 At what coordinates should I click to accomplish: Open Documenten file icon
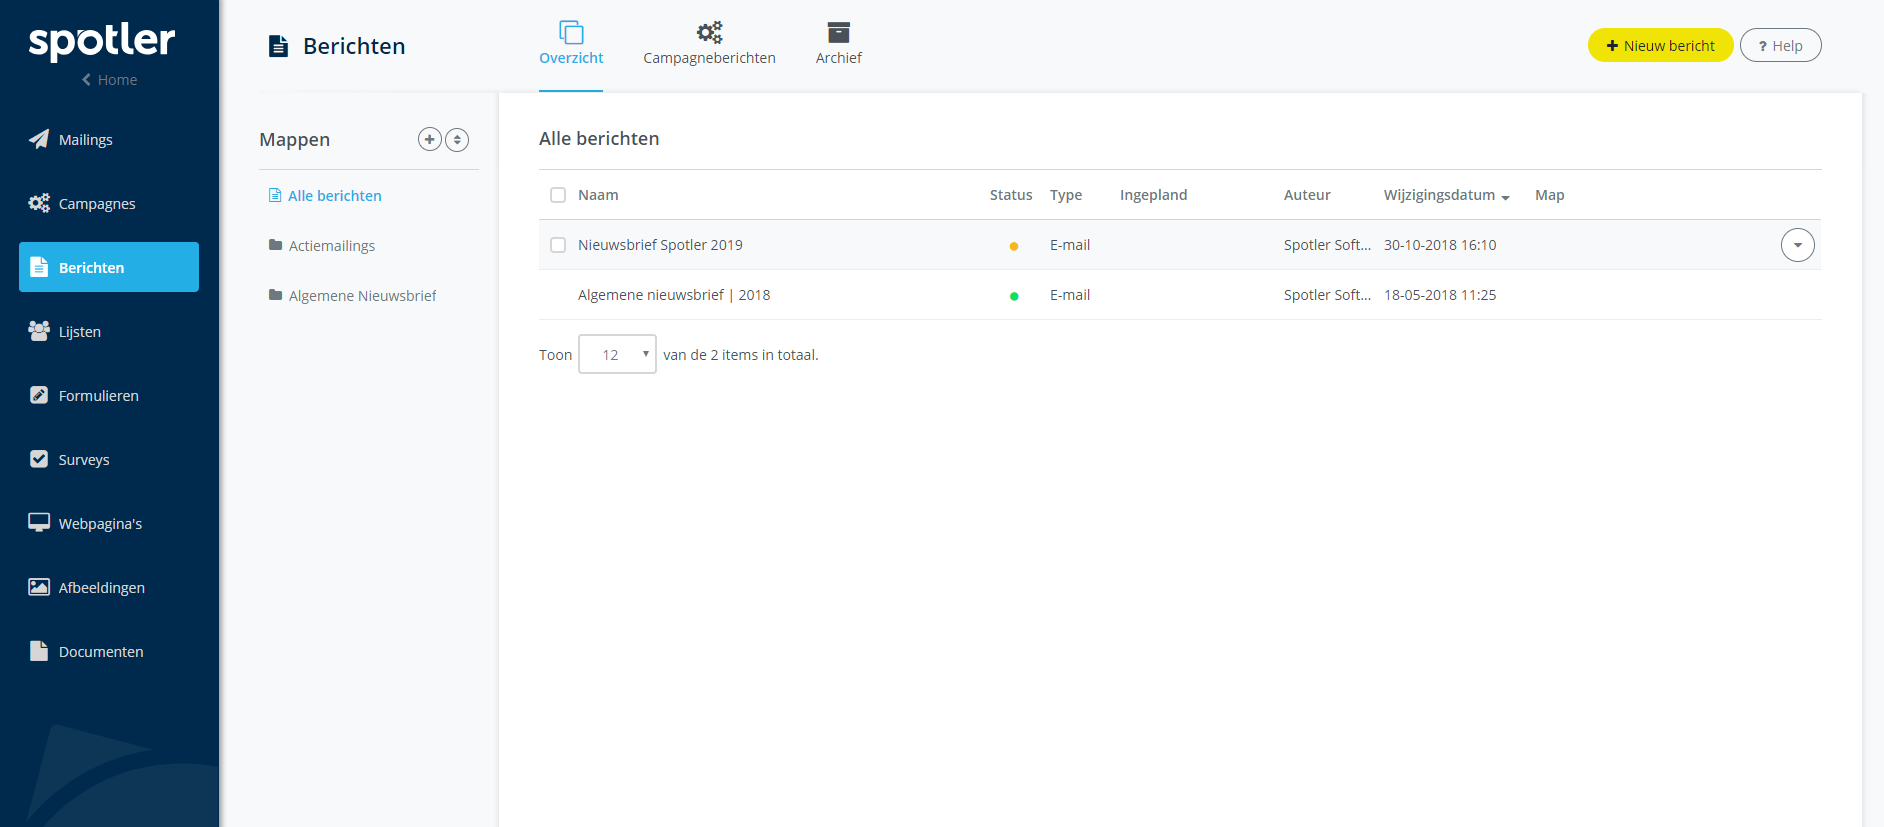39,651
